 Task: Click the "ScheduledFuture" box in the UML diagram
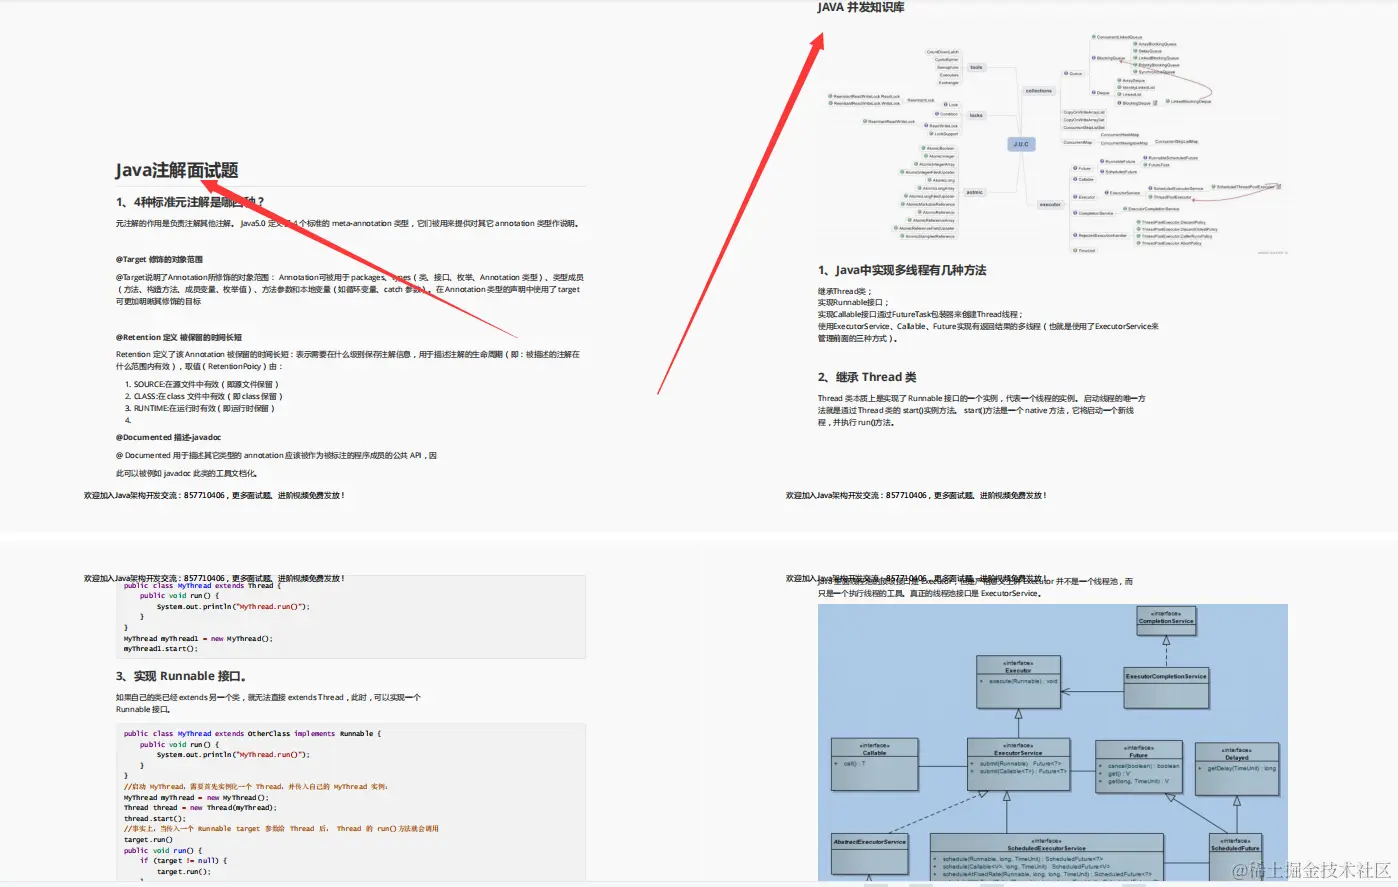(1235, 857)
